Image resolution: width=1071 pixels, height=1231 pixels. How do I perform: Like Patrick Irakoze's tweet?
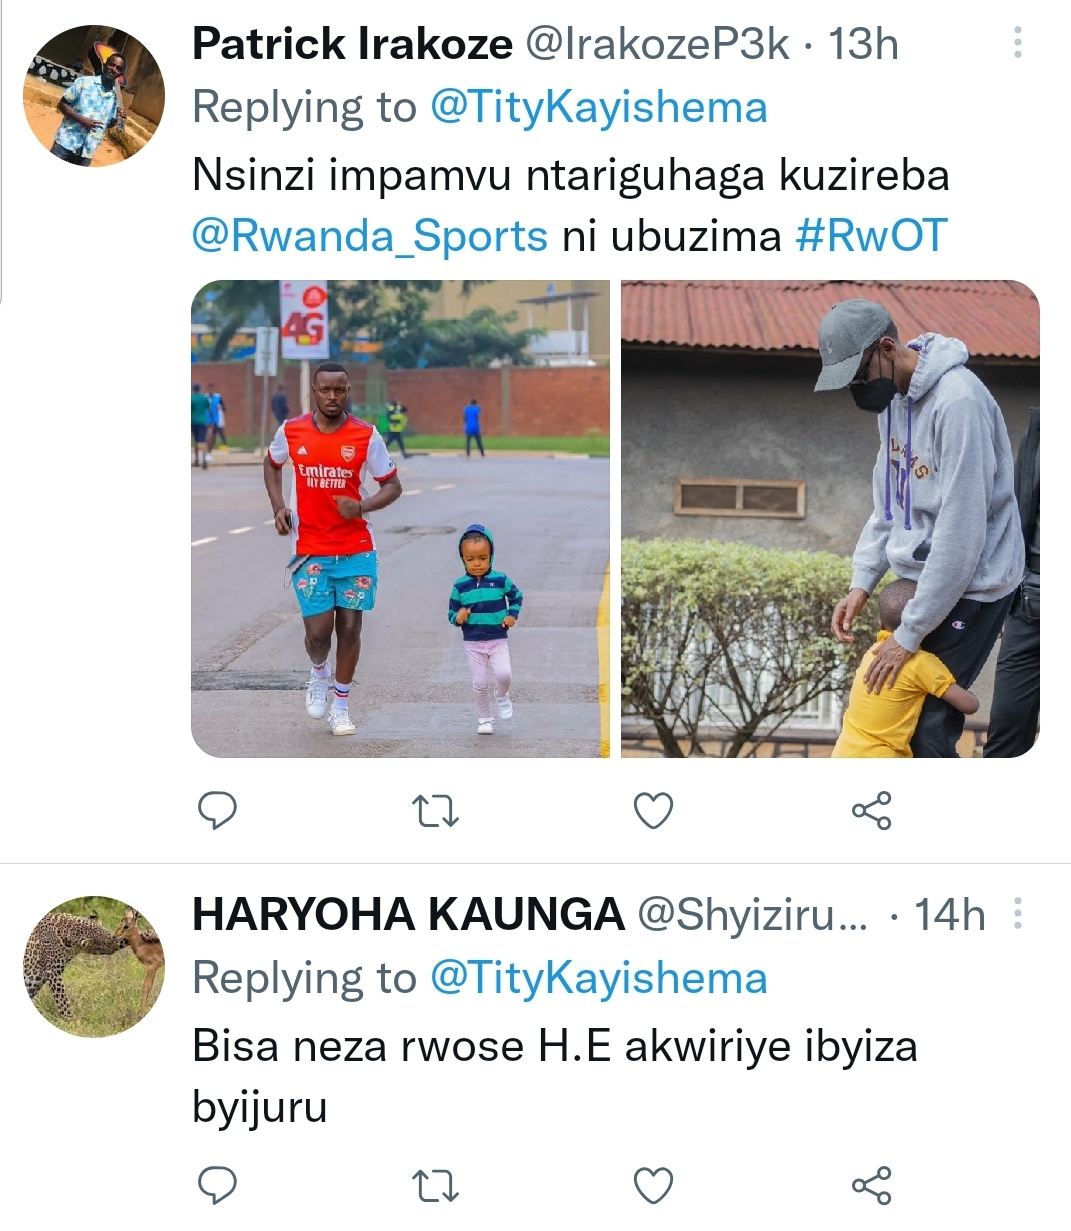click(653, 811)
